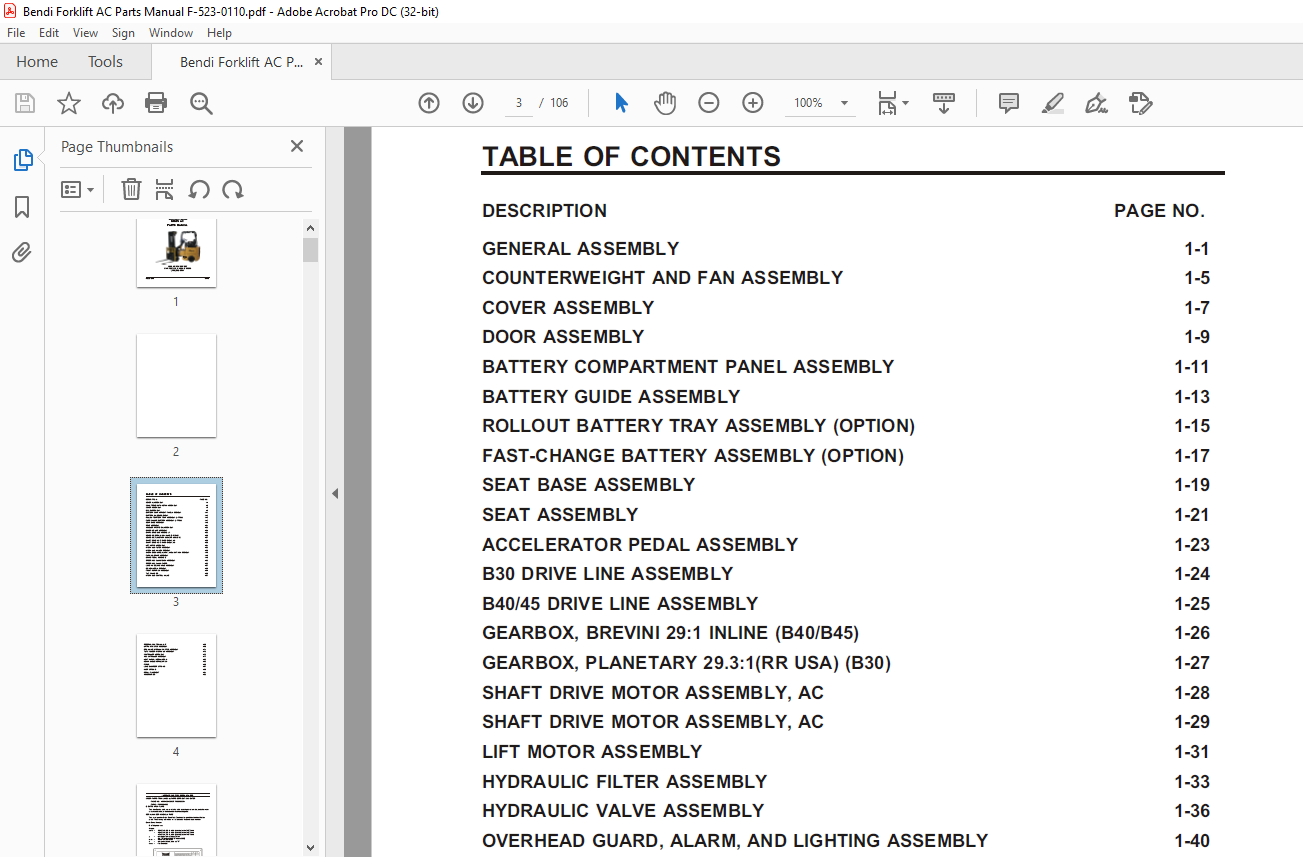Image resolution: width=1303 pixels, height=857 pixels.
Task: Switch to the Home tab
Action: 37,62
